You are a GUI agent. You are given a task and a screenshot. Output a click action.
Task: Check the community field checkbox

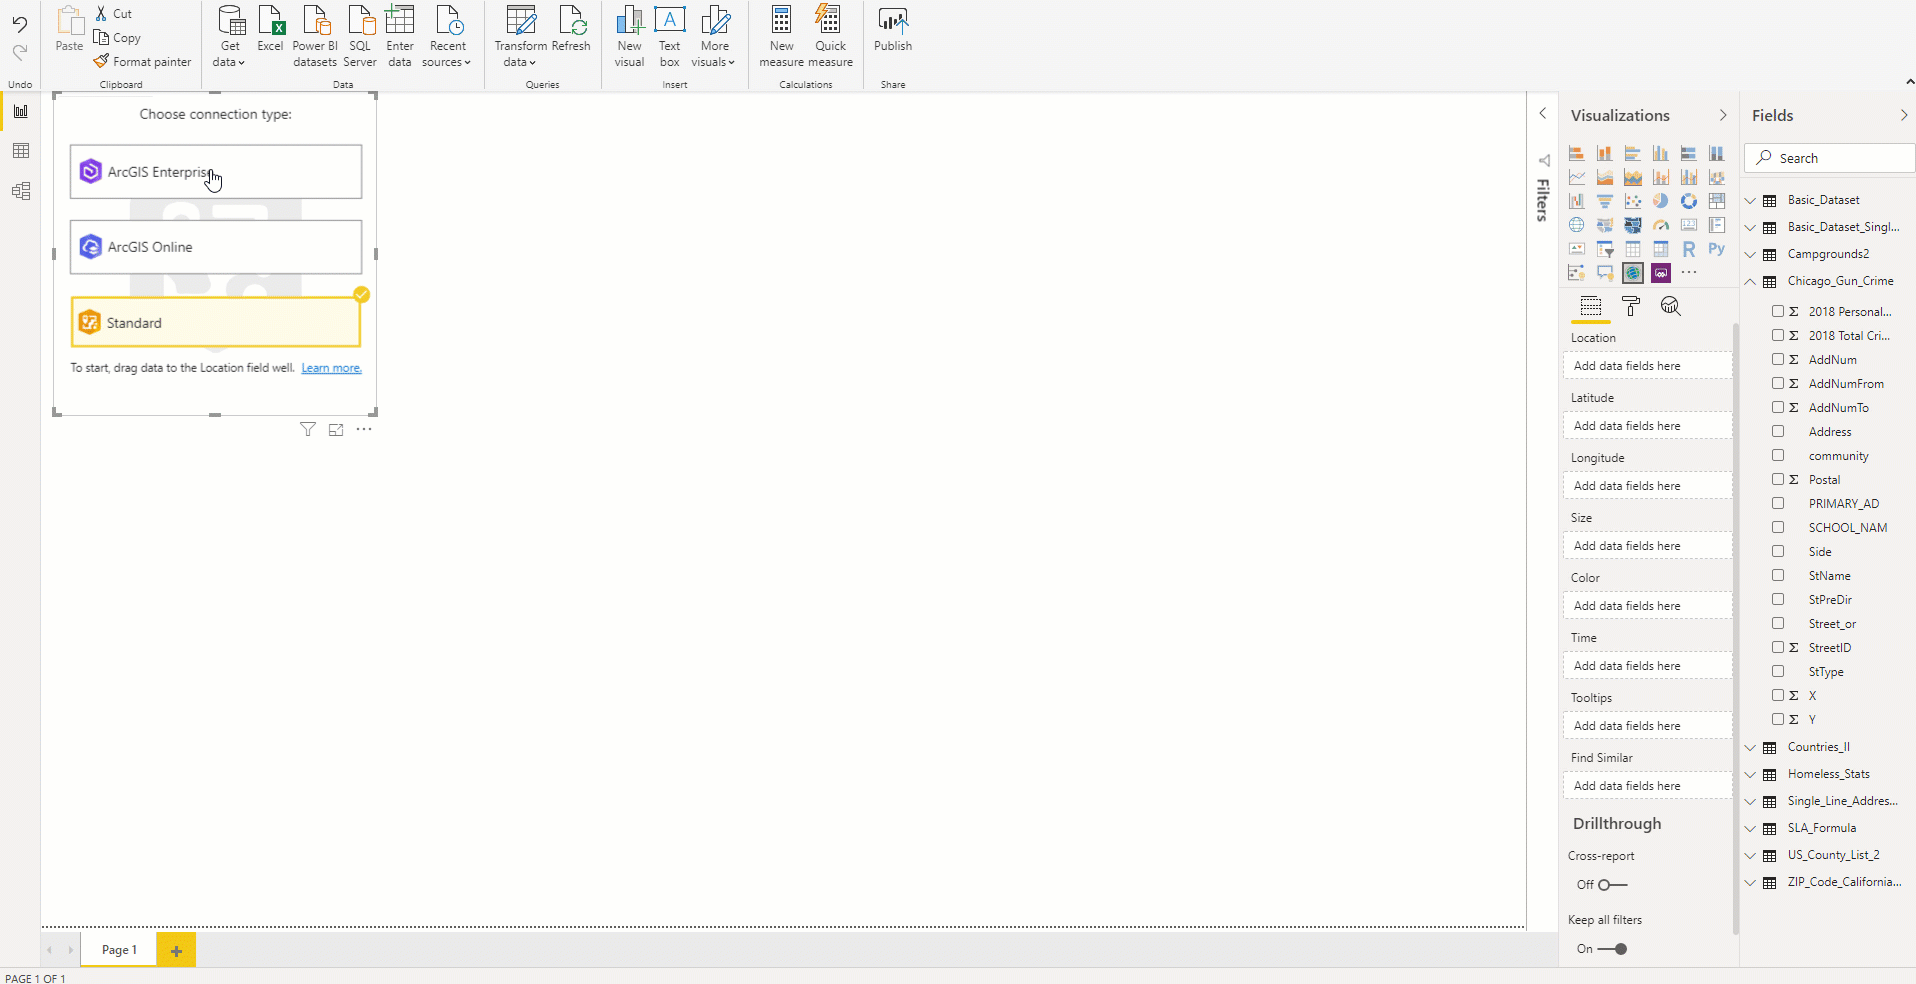pyautogui.click(x=1778, y=455)
